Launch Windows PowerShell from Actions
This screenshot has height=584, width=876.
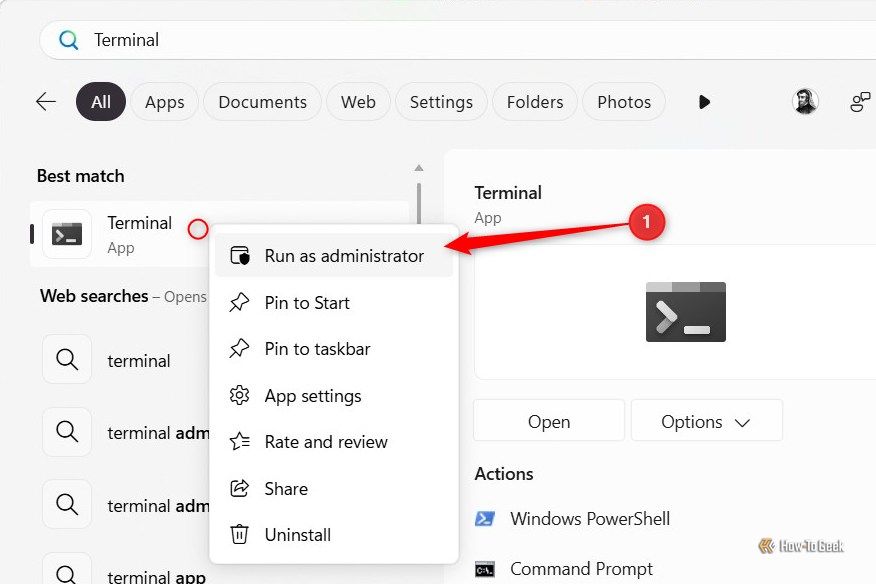pos(589,519)
